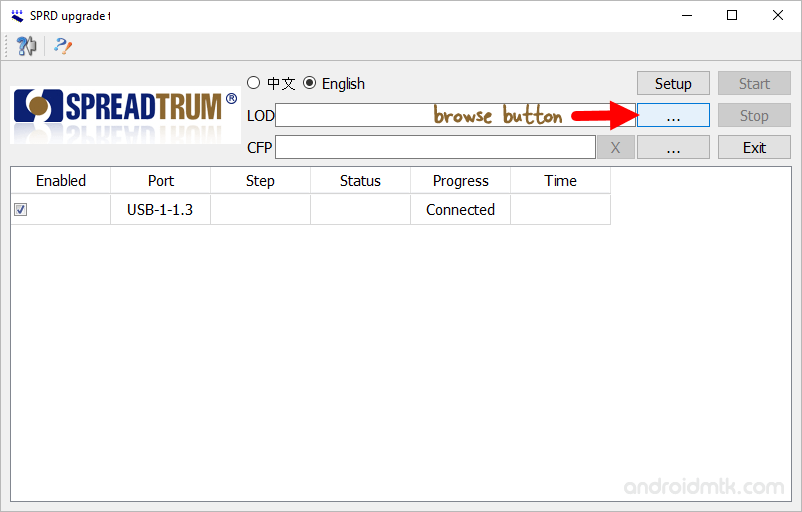
Task: Select the 中文 language radio button
Action: [253, 83]
